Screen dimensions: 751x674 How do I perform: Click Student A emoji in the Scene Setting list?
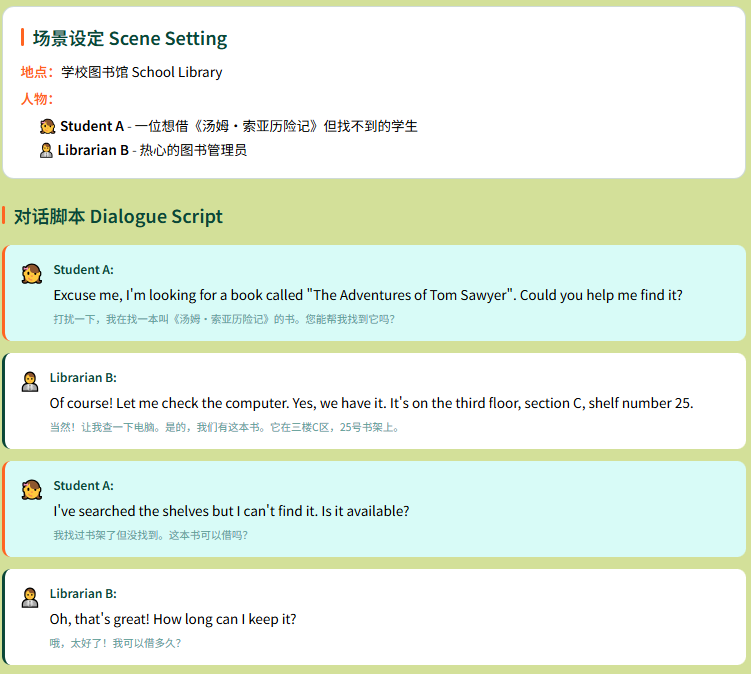pyautogui.click(x=47, y=126)
